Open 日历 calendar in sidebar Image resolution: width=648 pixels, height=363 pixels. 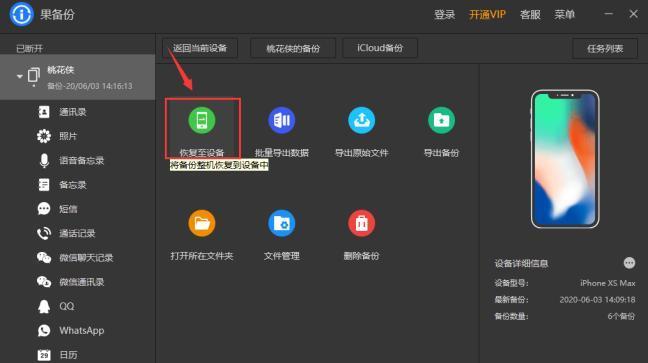pyautogui.click(x=78, y=355)
